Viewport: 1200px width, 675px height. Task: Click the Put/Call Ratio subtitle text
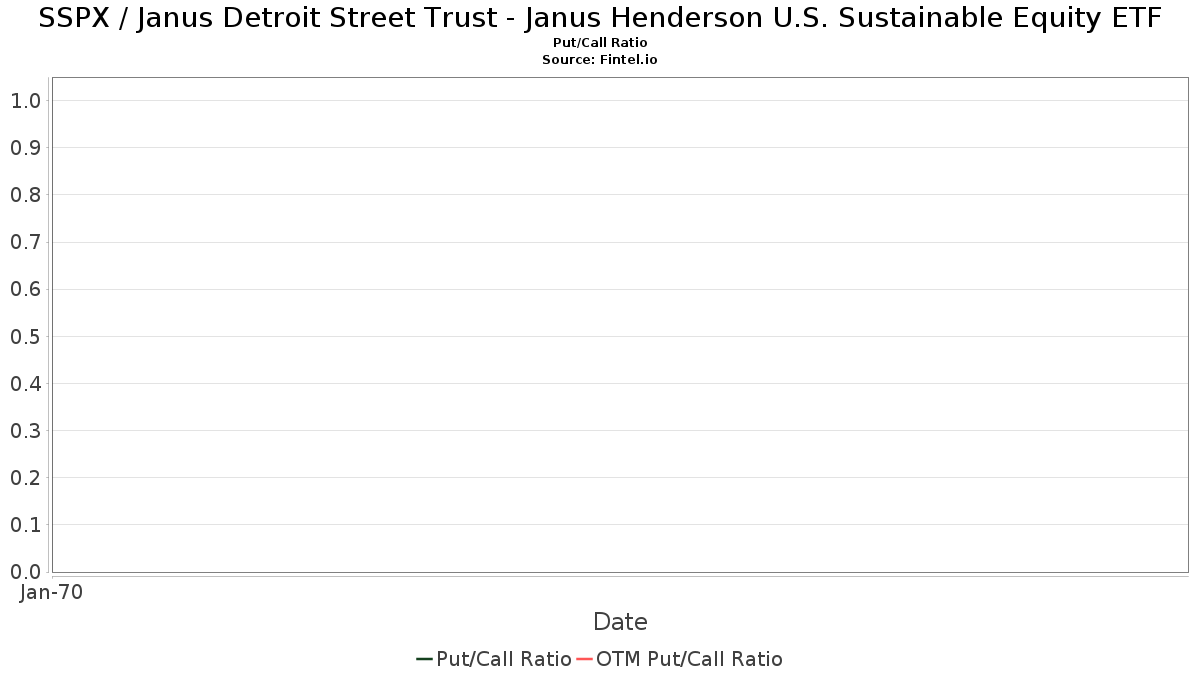click(600, 43)
